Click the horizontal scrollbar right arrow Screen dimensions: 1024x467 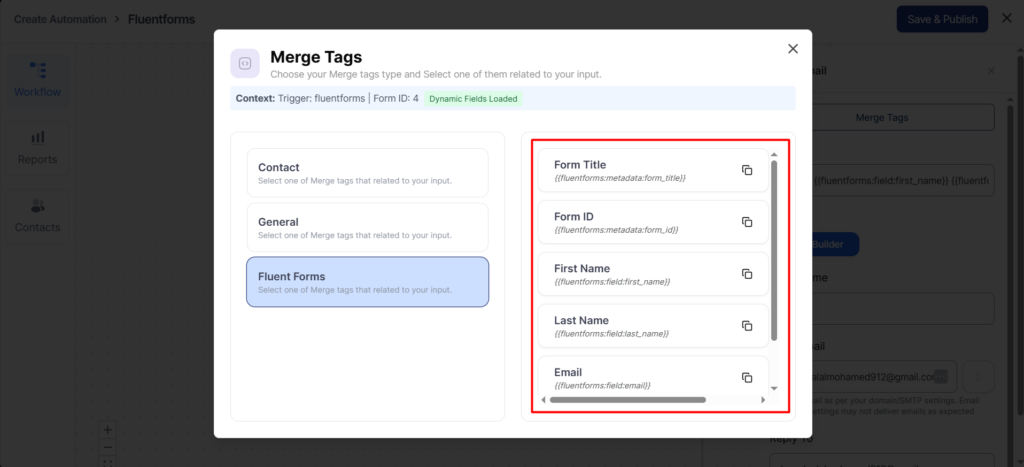763,400
